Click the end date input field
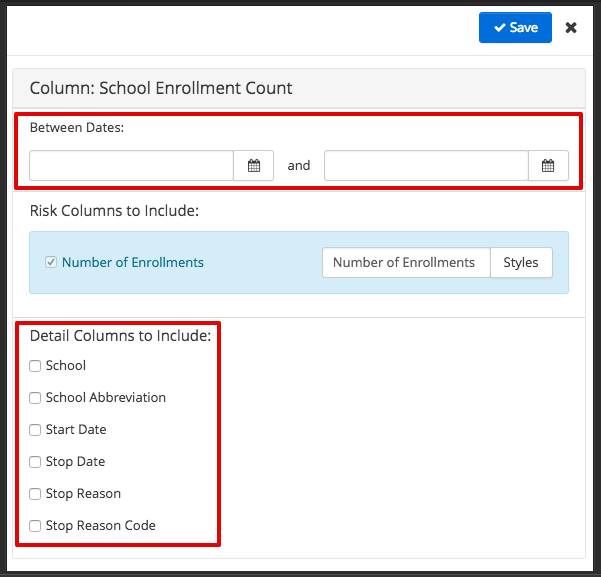Viewport: 601px width, 577px height. point(426,166)
